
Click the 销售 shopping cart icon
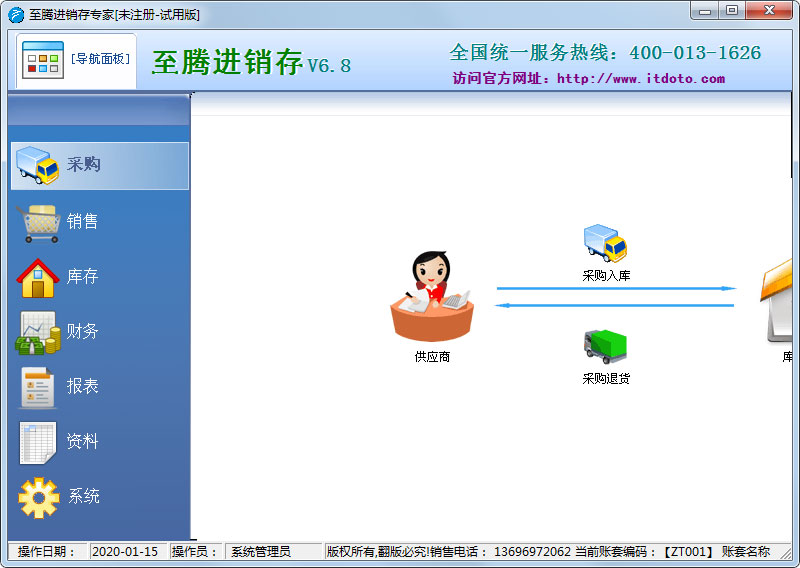[39, 224]
